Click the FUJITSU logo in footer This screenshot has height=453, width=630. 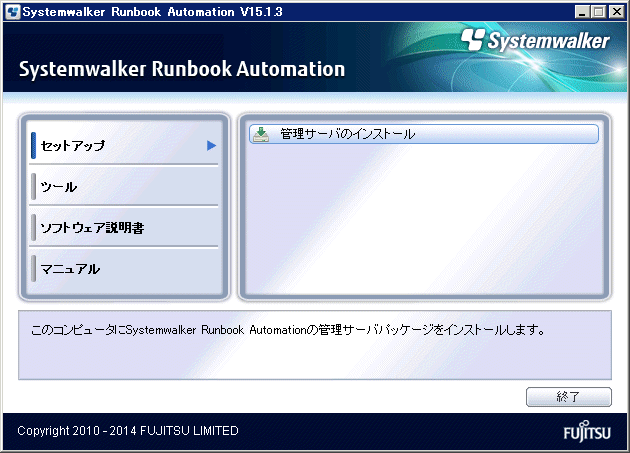[x=587, y=432]
